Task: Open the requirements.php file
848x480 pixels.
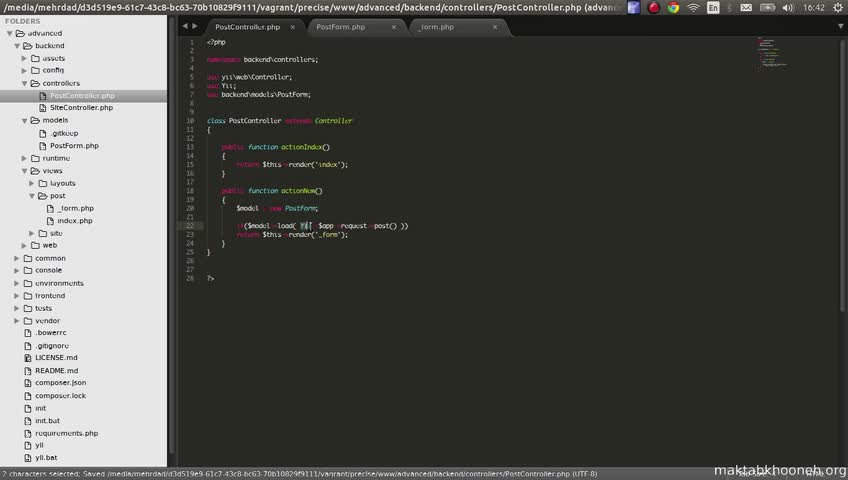Action: (67, 433)
